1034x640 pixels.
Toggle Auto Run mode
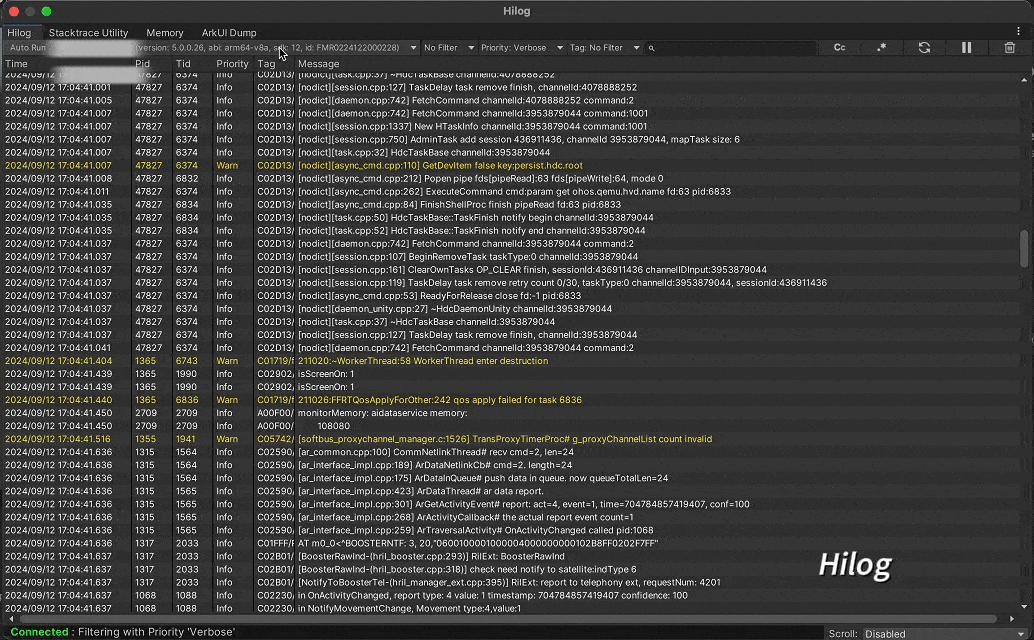pos(27,47)
